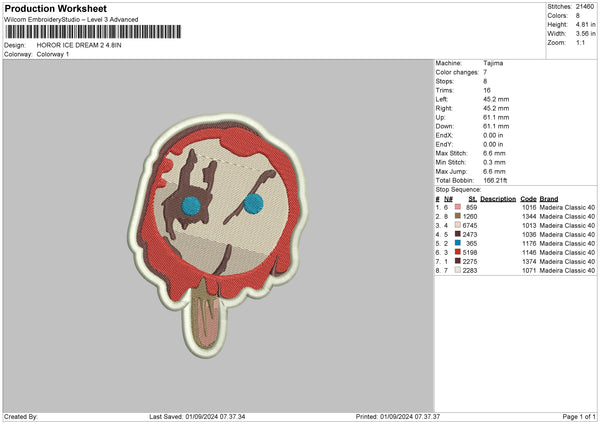Click 'Madeira Classic 40' in row 8
Viewport: 600px width, 424px height.
click(567, 271)
